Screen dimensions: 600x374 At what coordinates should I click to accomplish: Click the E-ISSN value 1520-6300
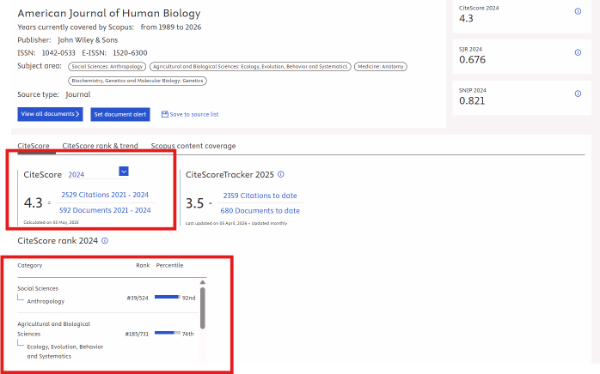click(x=130, y=53)
